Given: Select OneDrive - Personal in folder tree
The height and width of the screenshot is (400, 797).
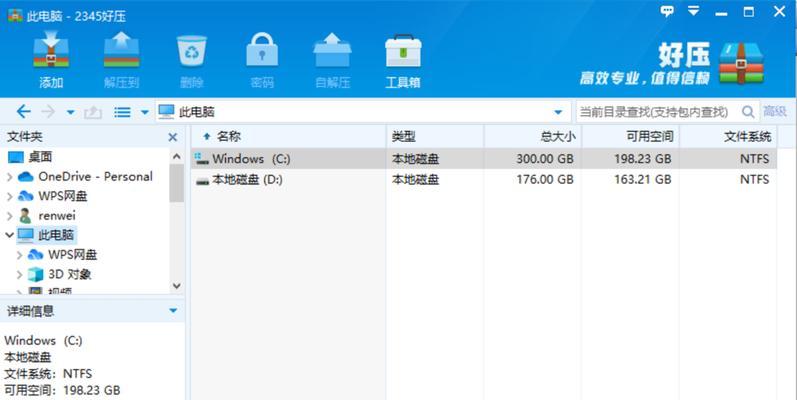Looking at the screenshot, I should pyautogui.click(x=95, y=176).
